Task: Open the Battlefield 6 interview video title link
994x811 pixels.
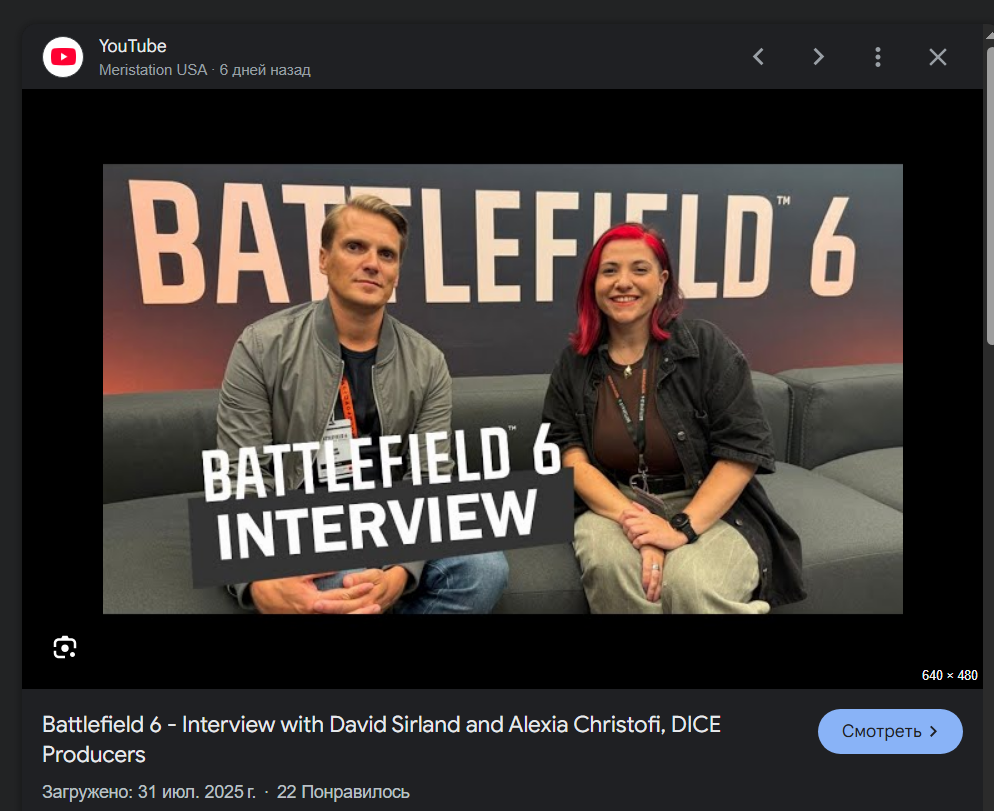Action: (x=382, y=739)
